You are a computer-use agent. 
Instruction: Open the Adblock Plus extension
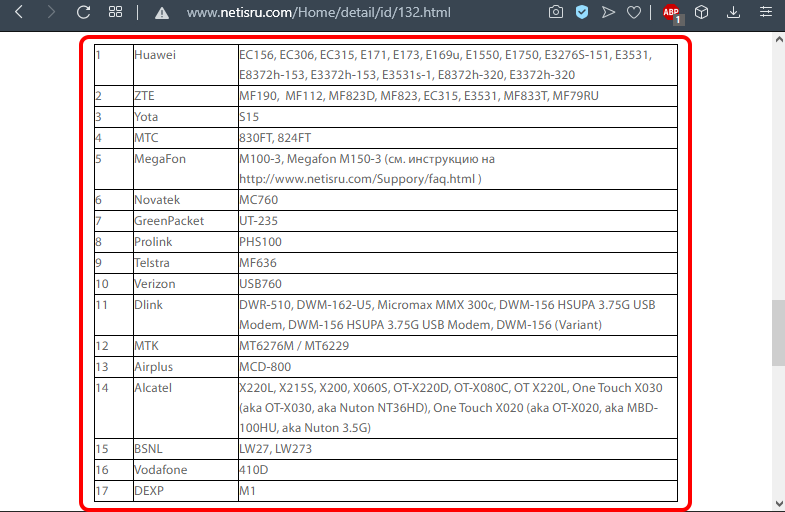(x=671, y=13)
